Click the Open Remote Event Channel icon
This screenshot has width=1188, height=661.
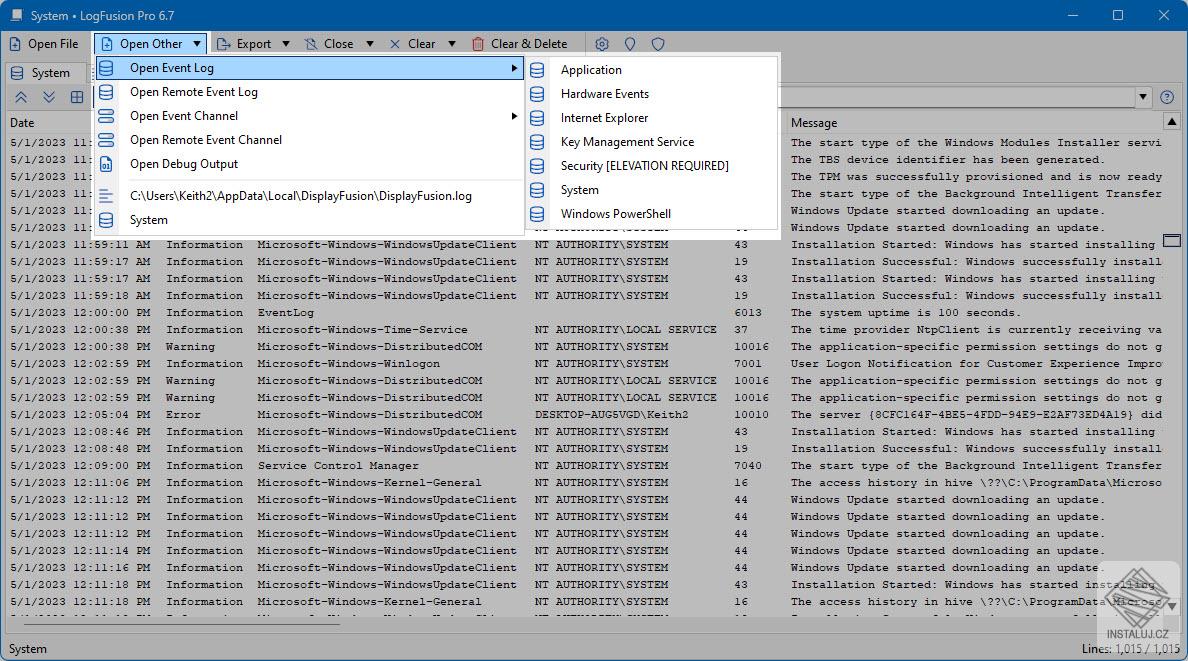106,140
